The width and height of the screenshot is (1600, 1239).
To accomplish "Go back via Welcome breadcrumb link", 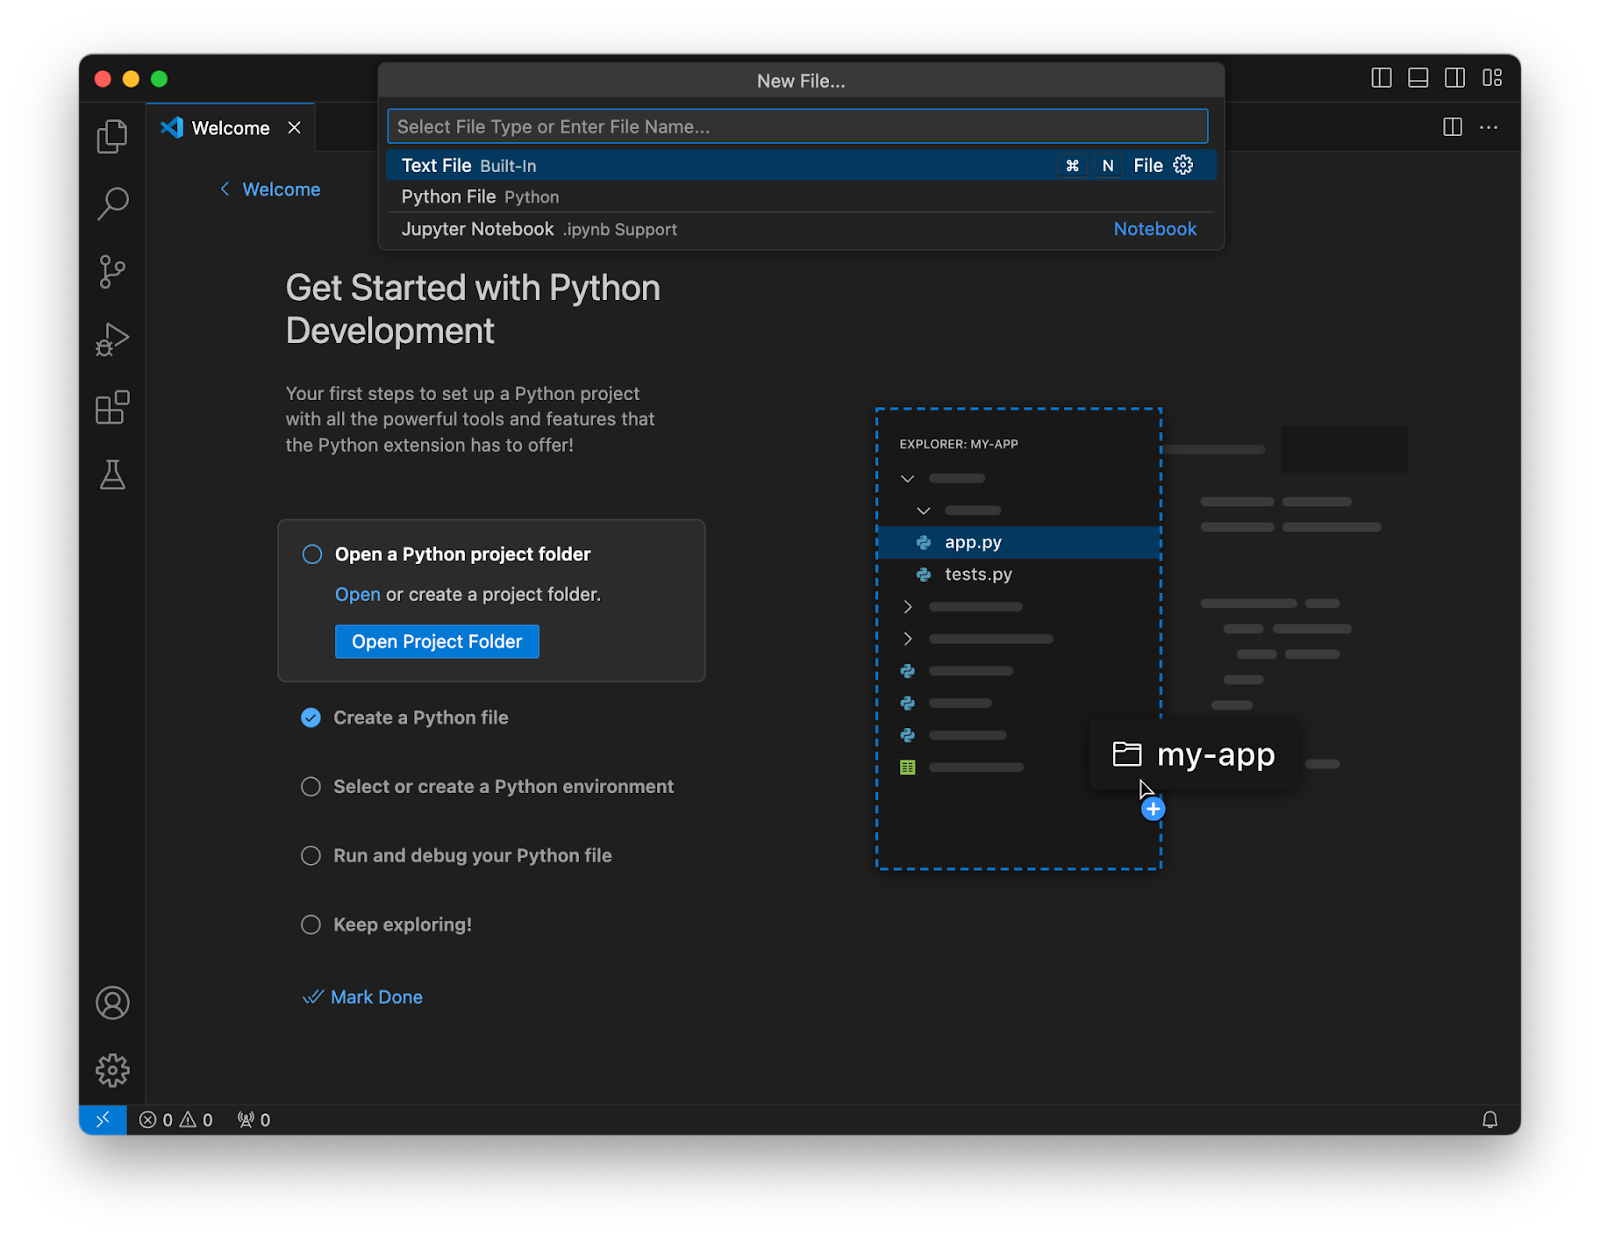I will click(270, 189).
